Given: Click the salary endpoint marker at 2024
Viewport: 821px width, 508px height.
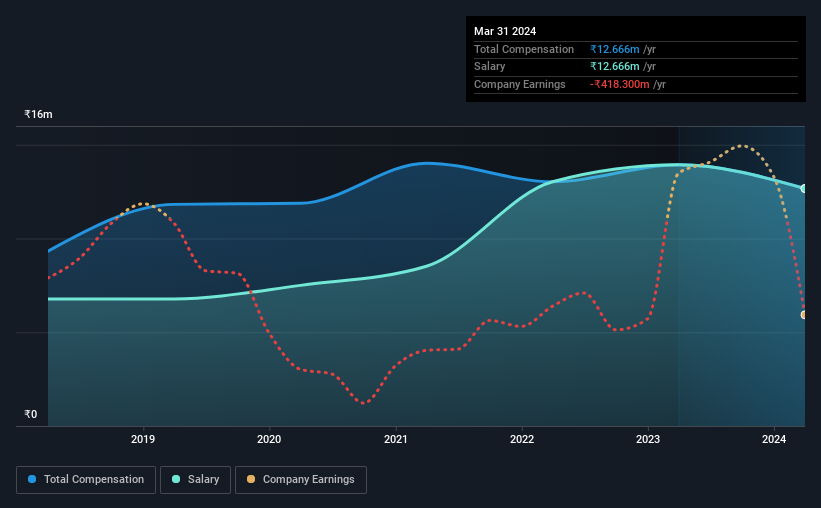Looking at the screenshot, I should click(x=804, y=189).
